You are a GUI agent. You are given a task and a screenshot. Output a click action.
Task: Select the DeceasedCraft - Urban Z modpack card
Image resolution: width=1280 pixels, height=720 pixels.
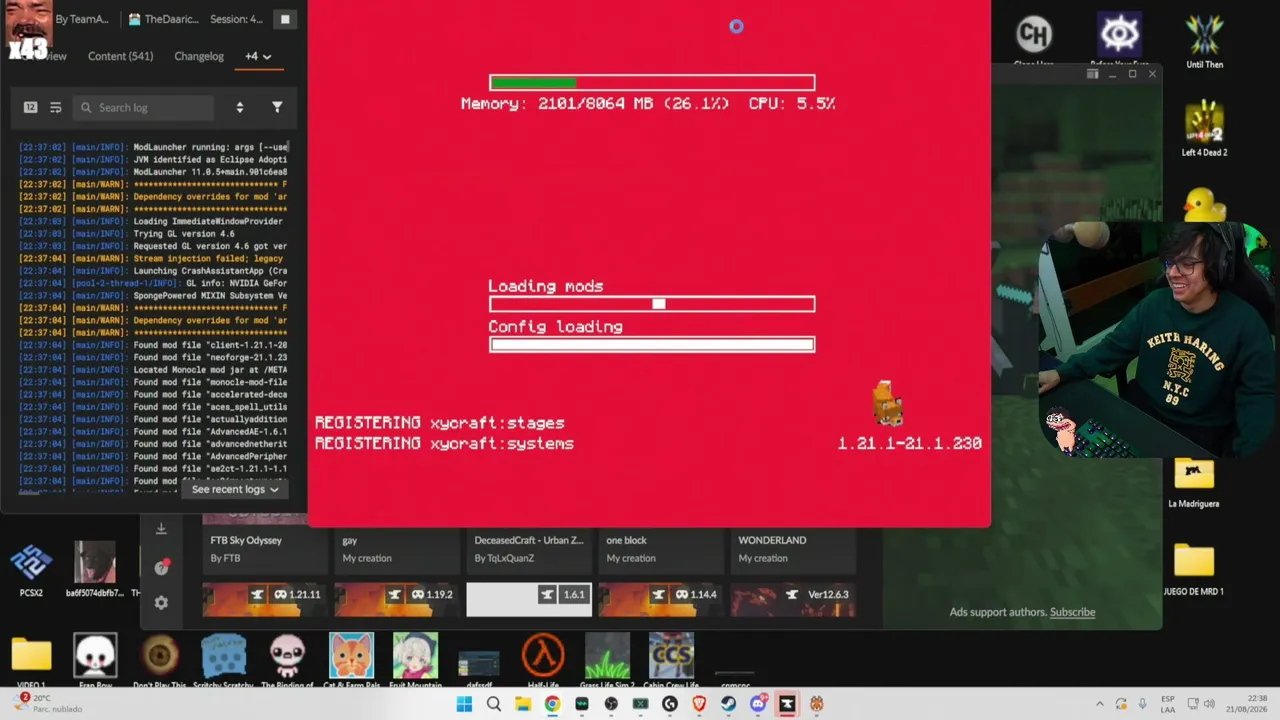point(528,548)
